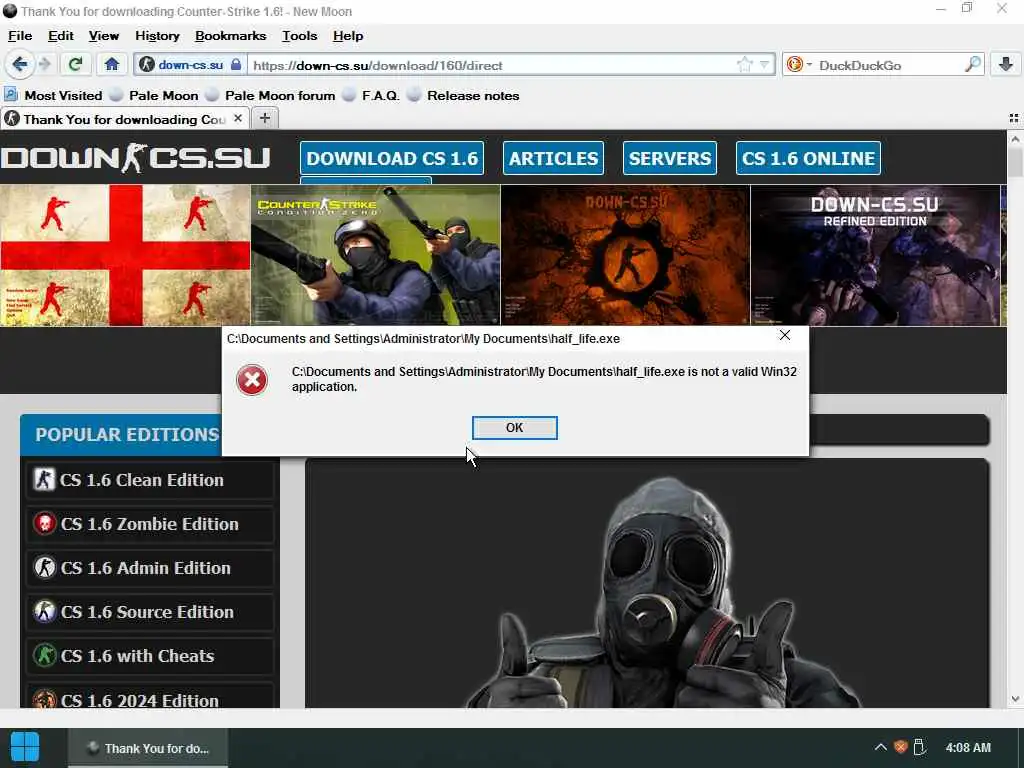Open the Refined Edition banner thumbnail
1024x768 pixels.
[x=875, y=255]
